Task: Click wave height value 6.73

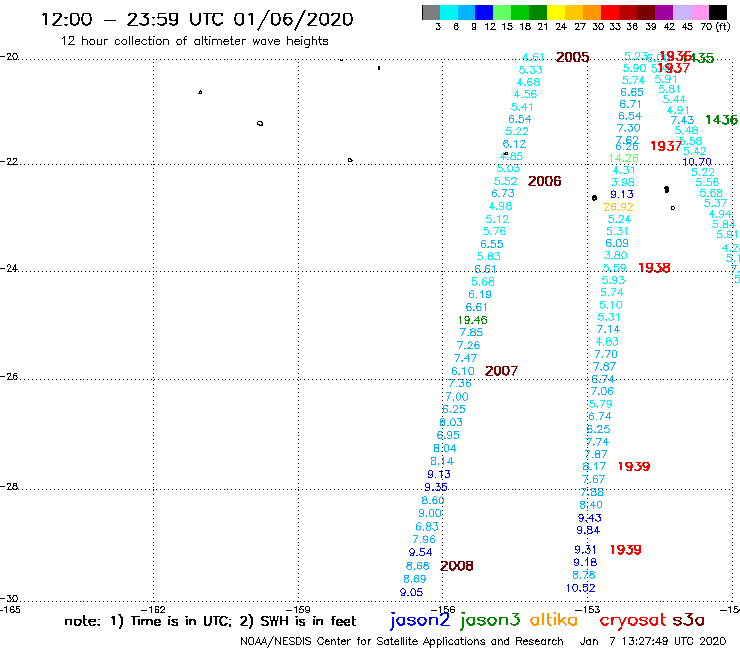Action: tap(503, 194)
